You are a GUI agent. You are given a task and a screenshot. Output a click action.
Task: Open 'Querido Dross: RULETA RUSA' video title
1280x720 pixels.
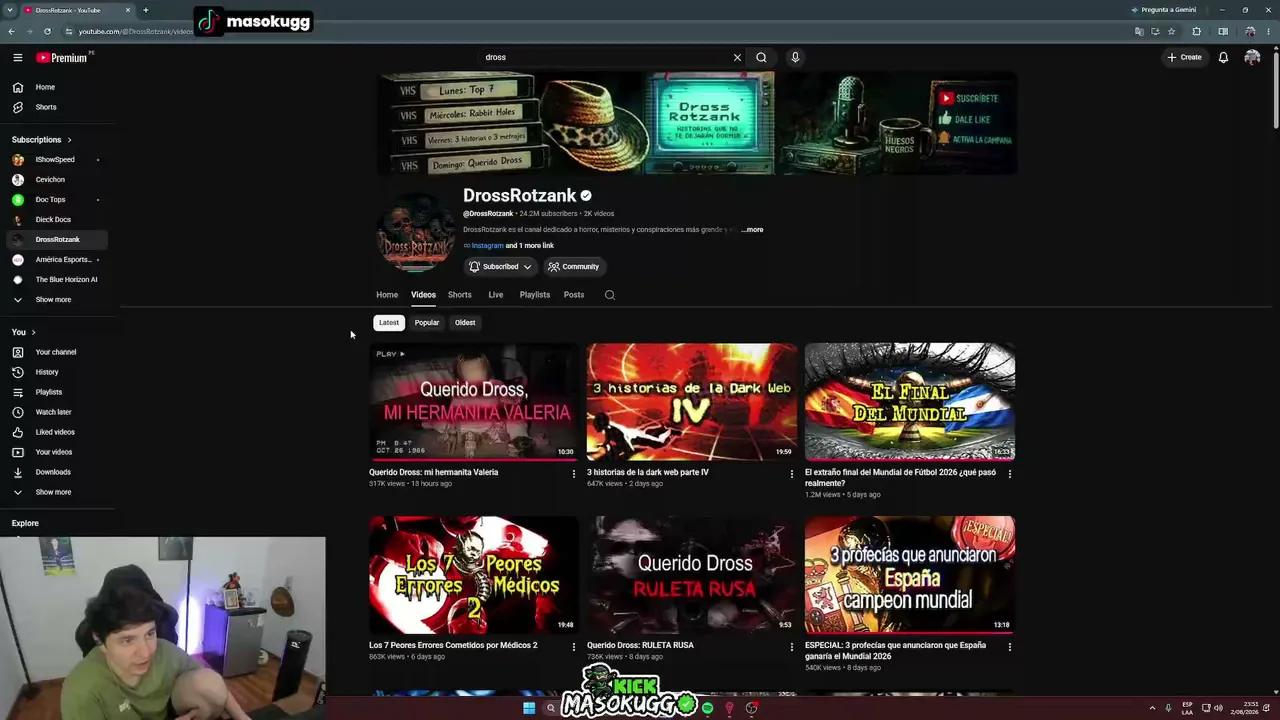click(640, 646)
